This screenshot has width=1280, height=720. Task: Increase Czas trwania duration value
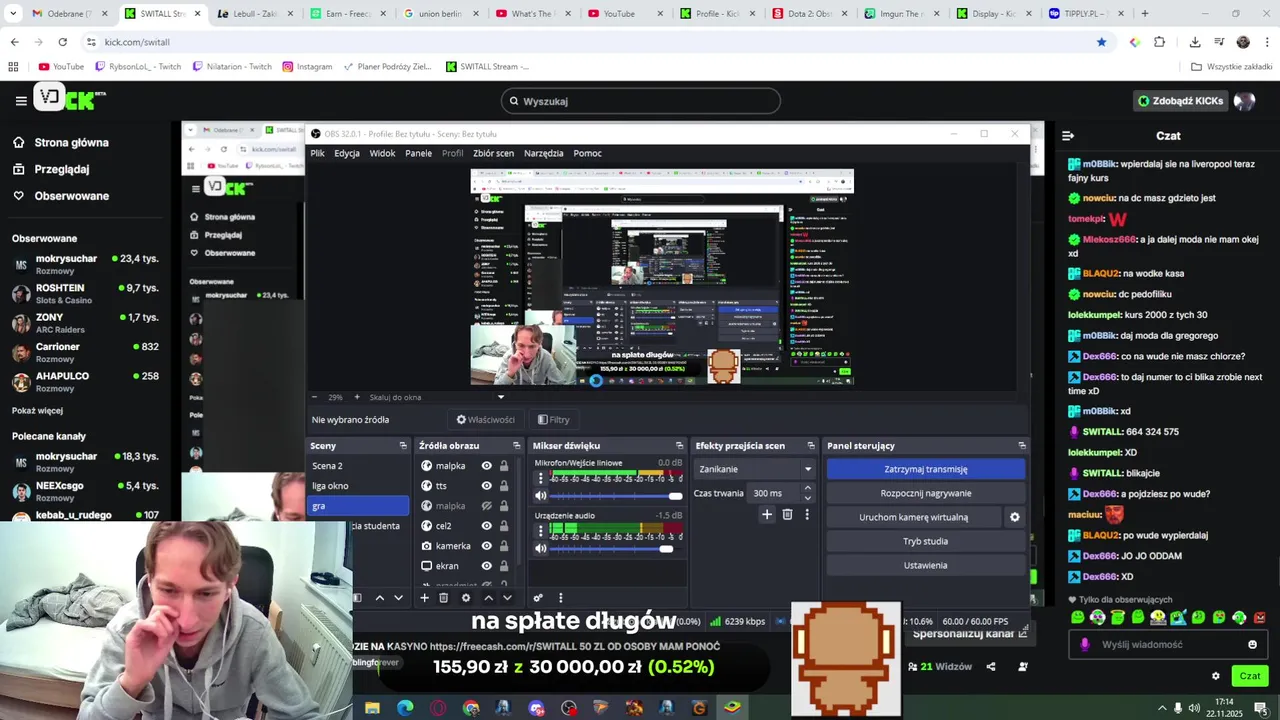tap(807, 488)
